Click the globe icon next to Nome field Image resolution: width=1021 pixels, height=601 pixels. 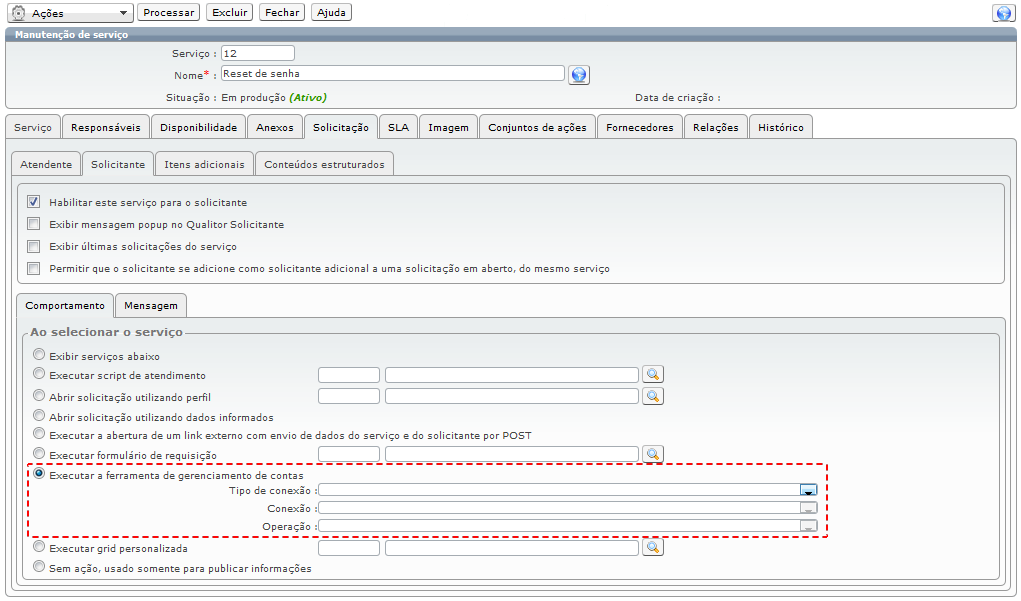pos(578,75)
